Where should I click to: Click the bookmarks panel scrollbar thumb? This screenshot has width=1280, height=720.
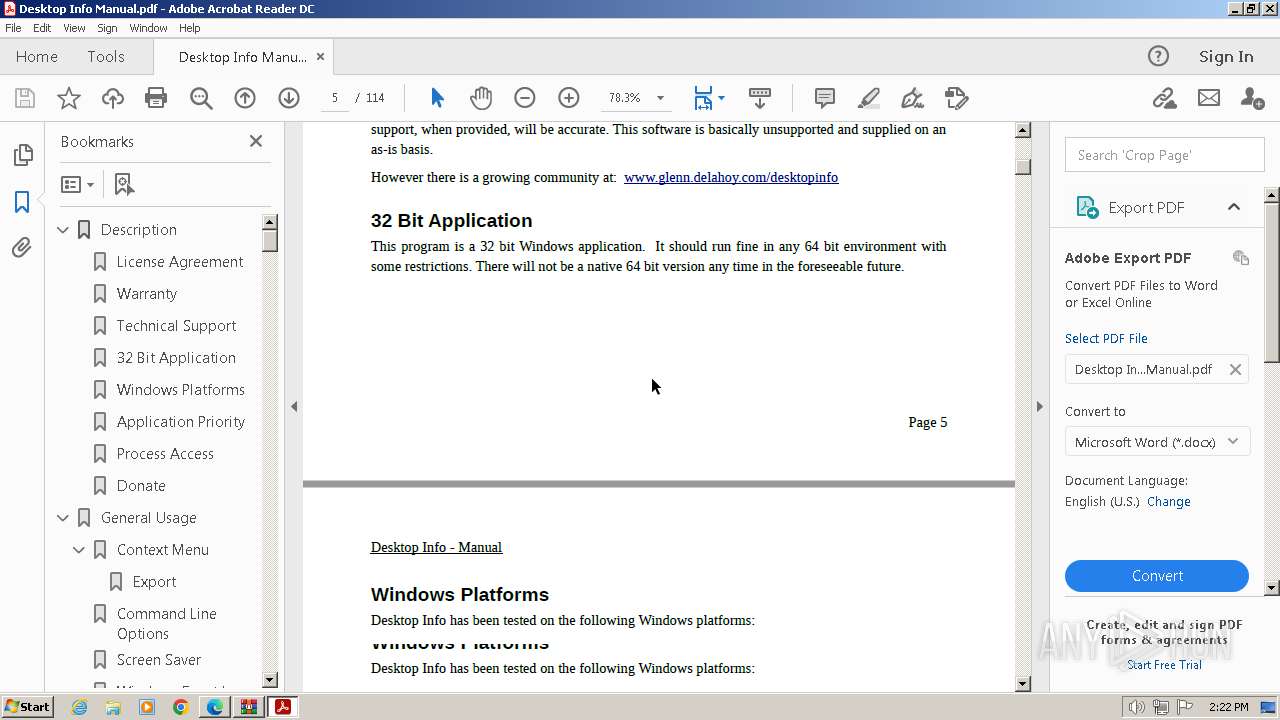tap(270, 241)
